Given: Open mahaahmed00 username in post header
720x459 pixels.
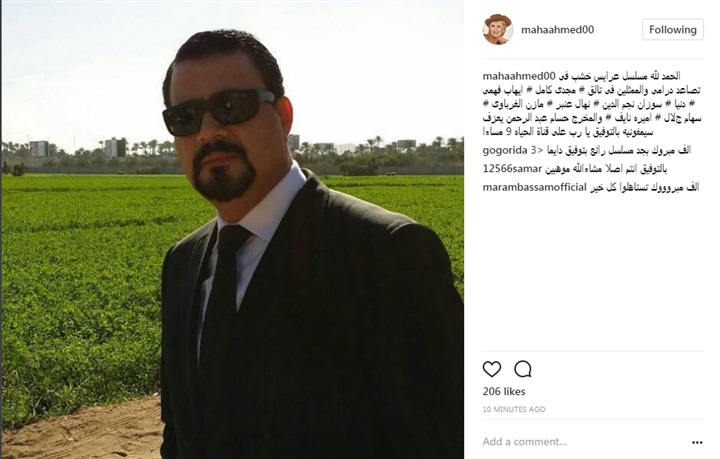Looking at the screenshot, I should 557,30.
